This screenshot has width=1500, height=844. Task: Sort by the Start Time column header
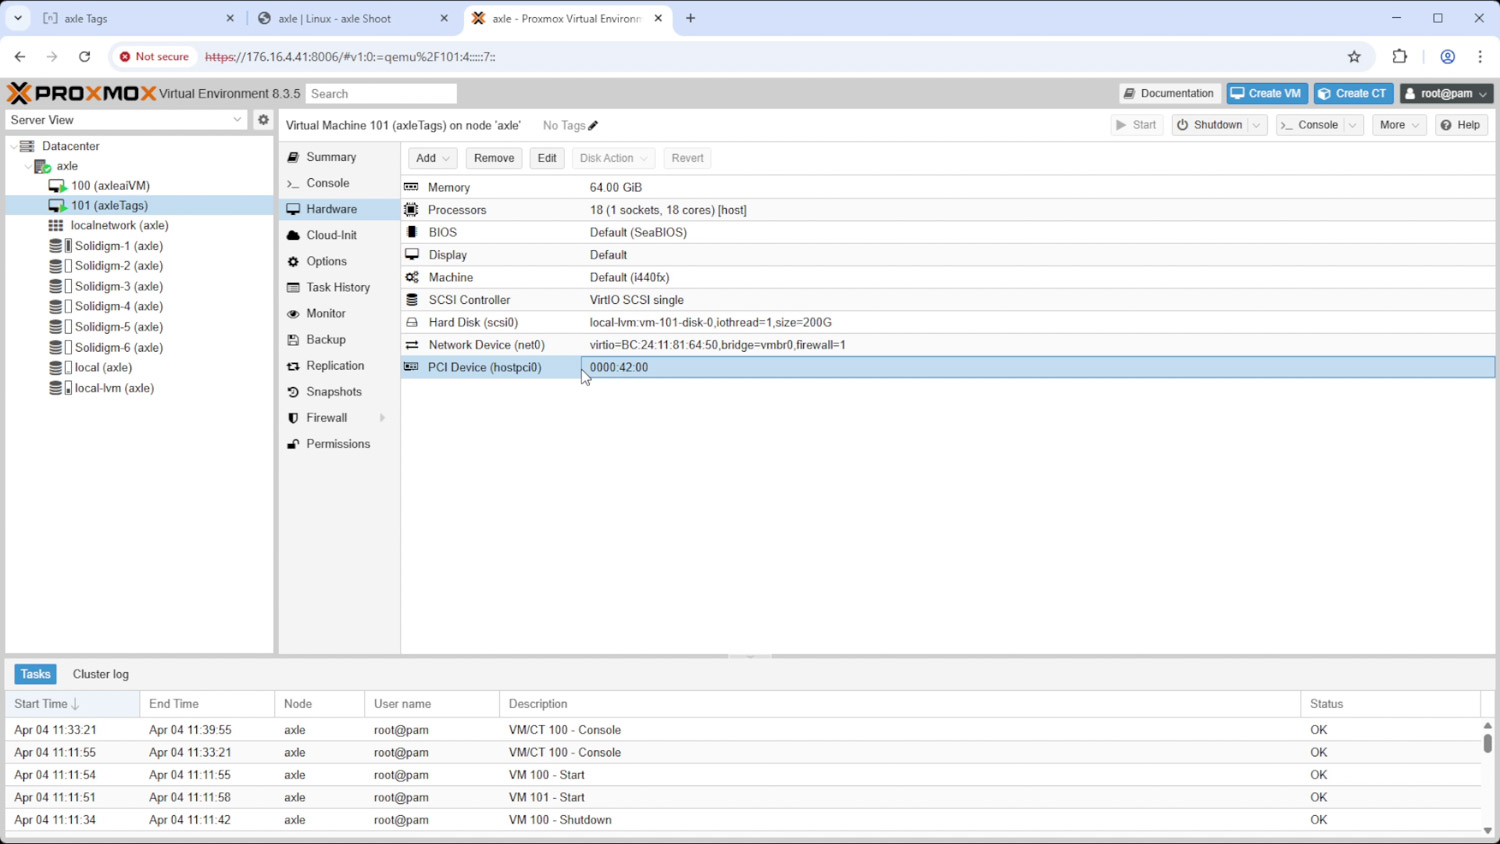click(x=72, y=704)
